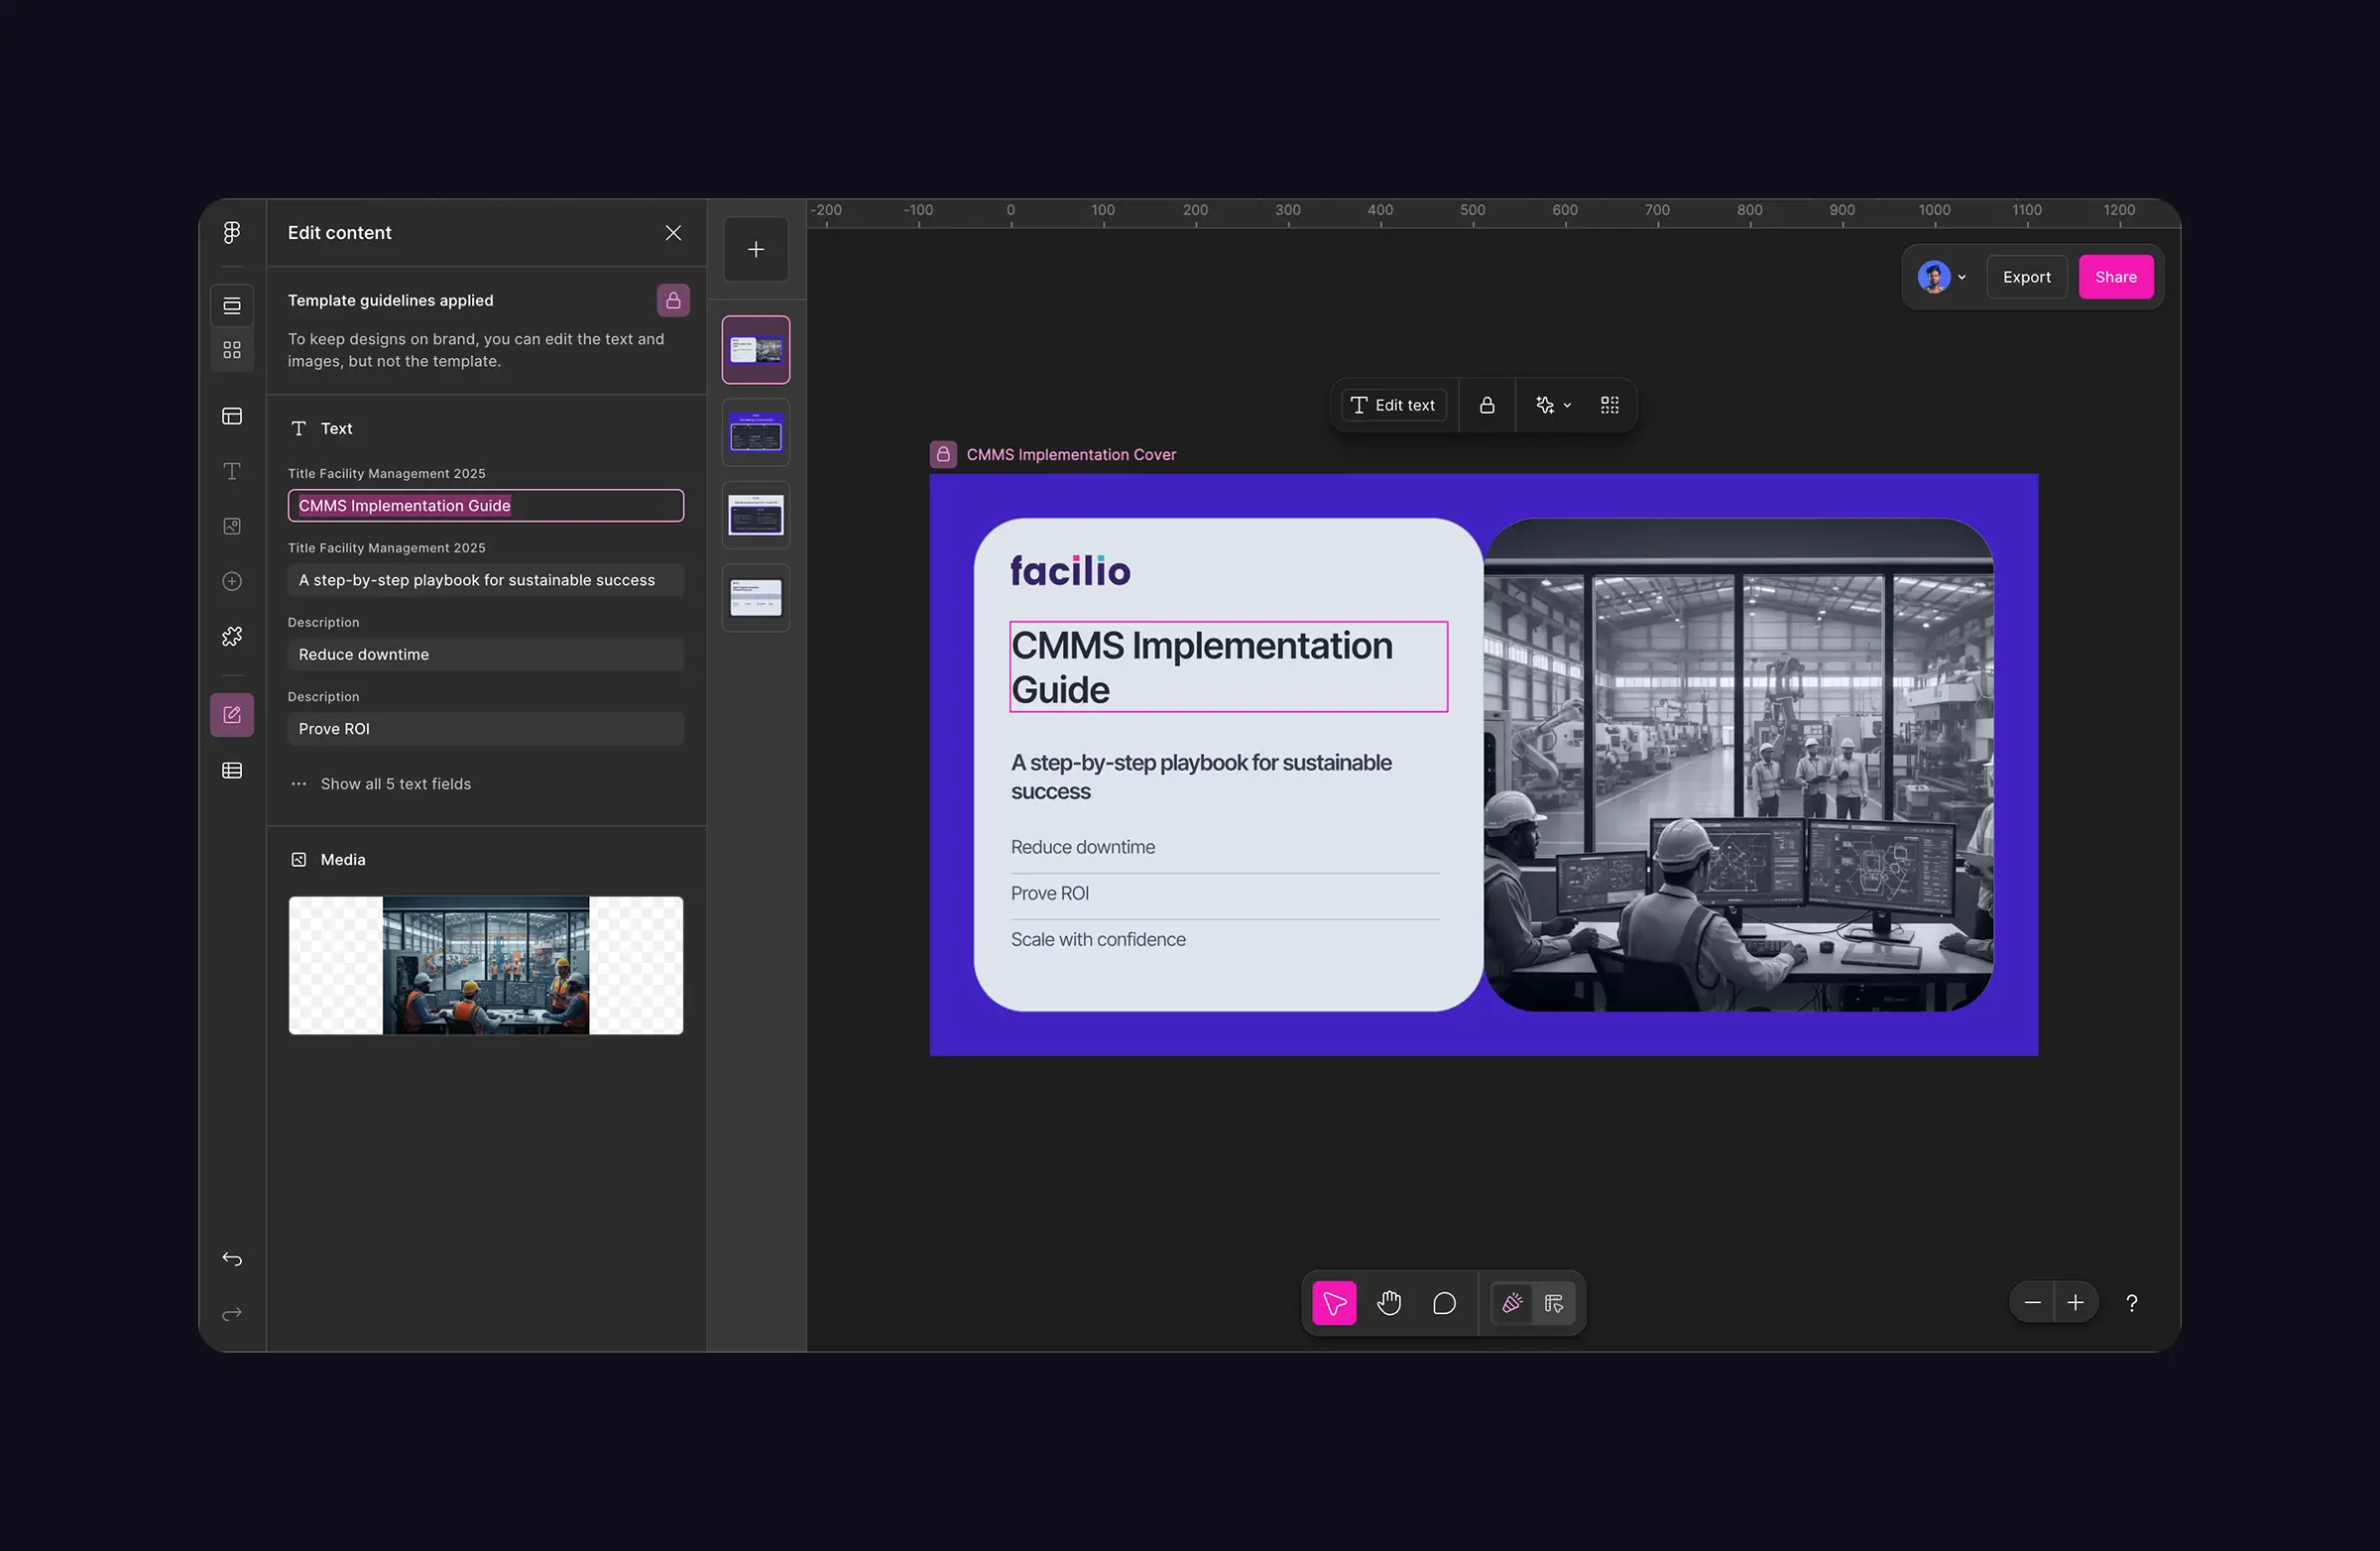Click the pink Share button
The height and width of the screenshot is (1551, 2380).
2115,277
